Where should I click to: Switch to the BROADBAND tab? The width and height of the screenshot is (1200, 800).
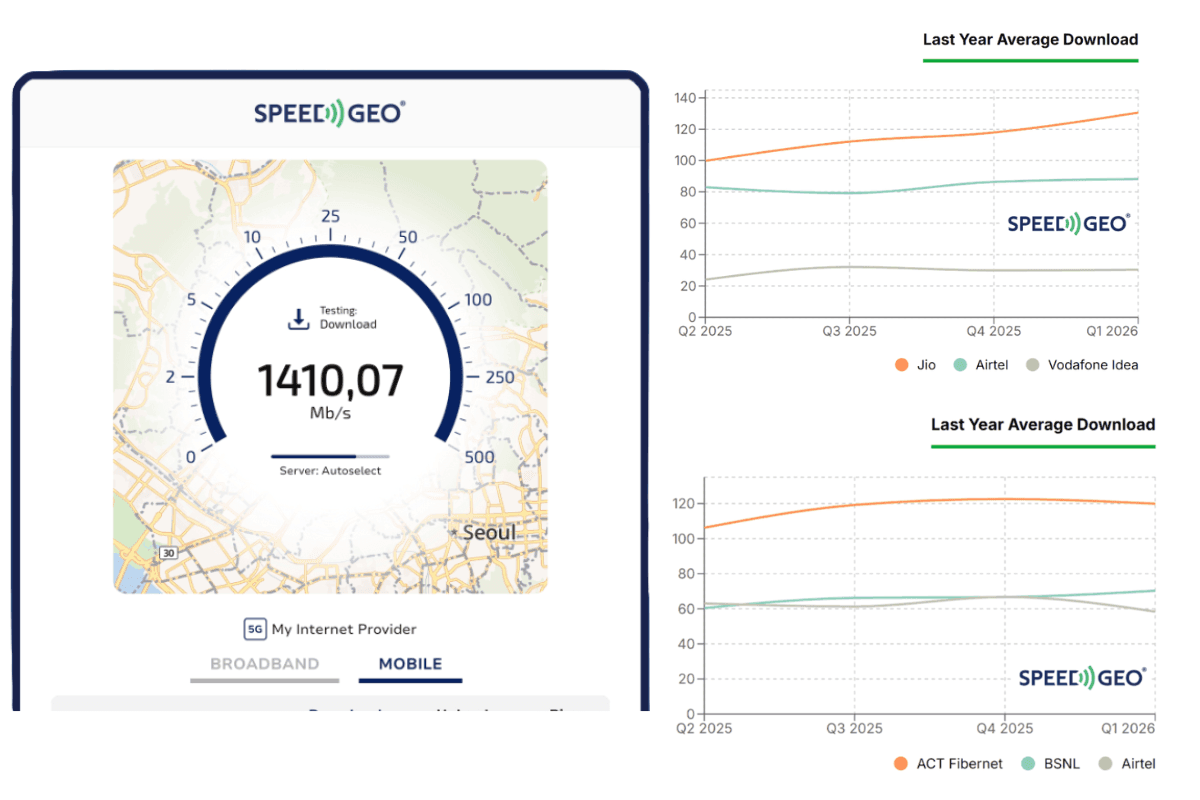263,663
